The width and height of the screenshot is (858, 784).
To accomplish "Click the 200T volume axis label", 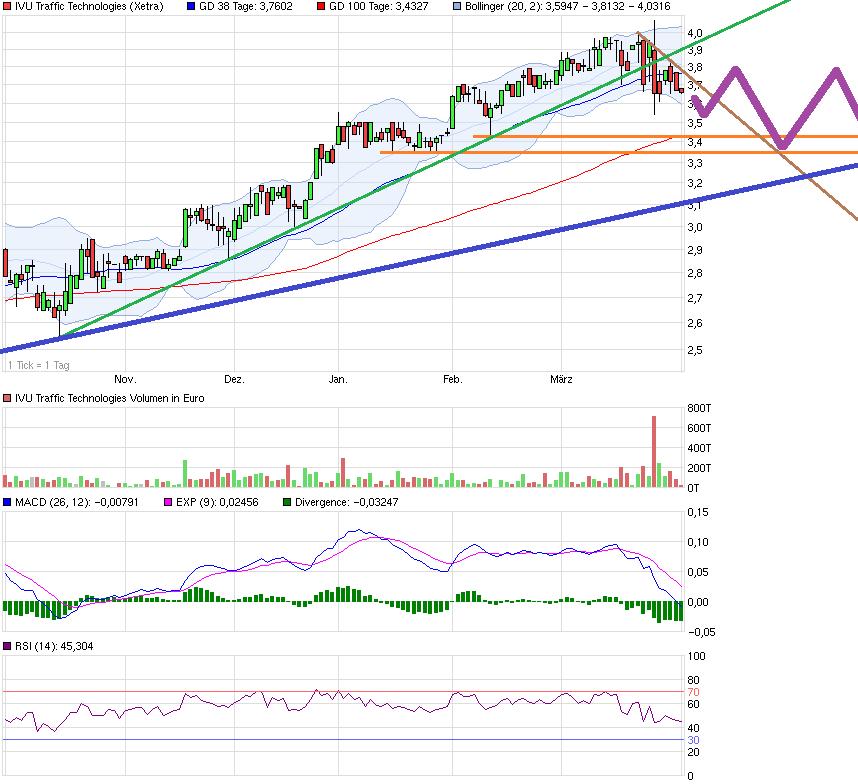I will click(699, 468).
